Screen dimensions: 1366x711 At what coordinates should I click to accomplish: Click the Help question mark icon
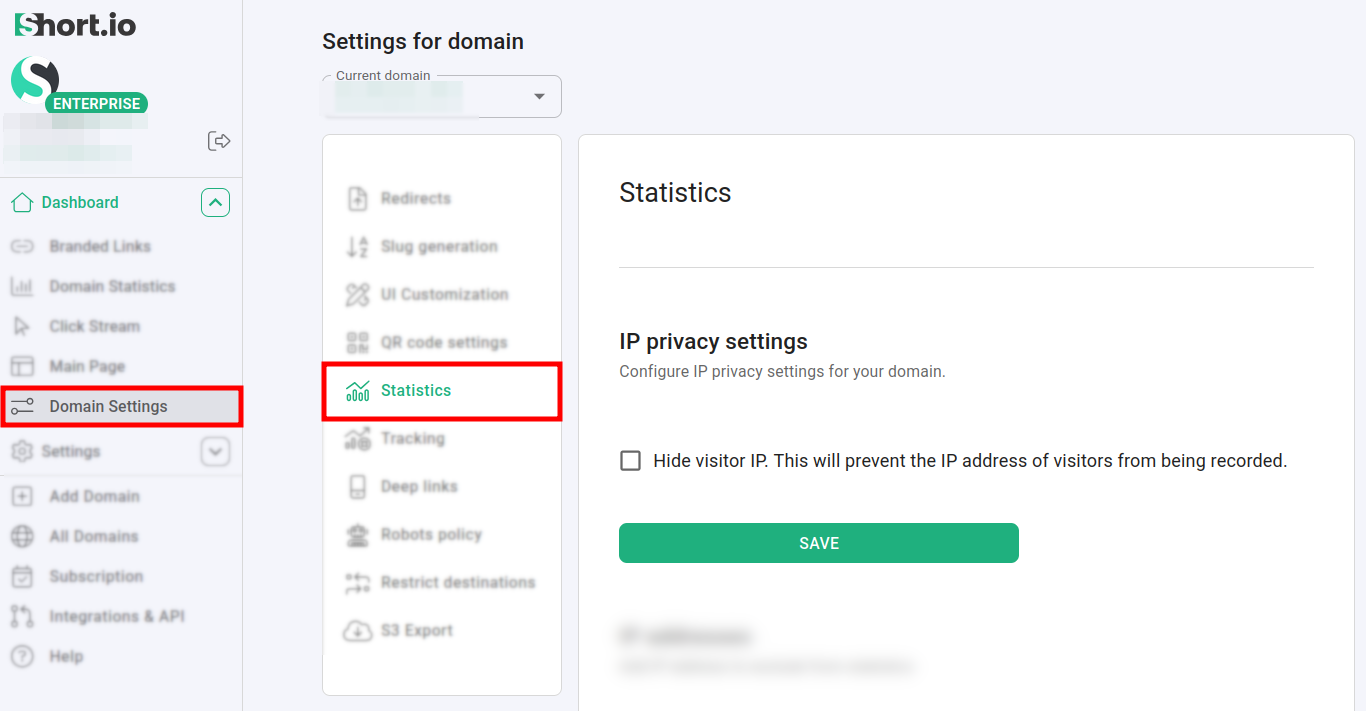tap(22, 657)
